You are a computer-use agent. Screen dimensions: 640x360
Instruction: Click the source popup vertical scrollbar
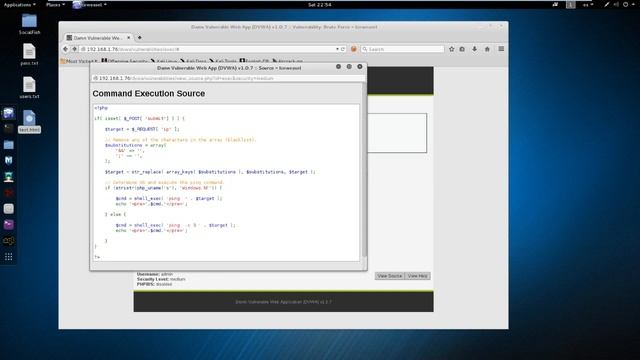point(364,171)
